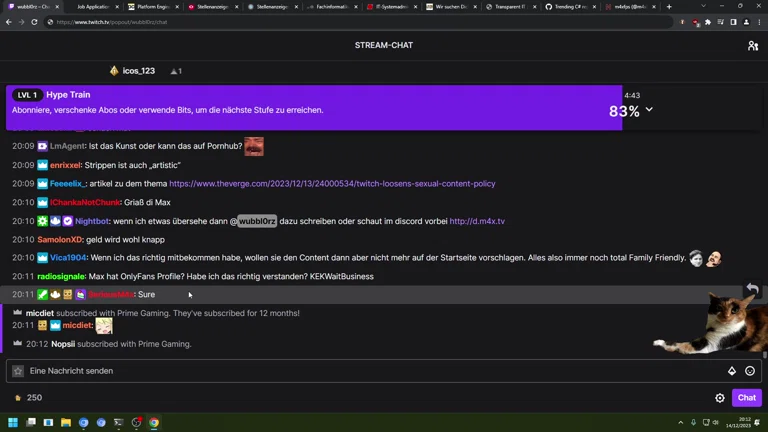The height and width of the screenshot is (432, 768).
Task: Open the Chrome three-dot menu
Action: tap(759, 22)
